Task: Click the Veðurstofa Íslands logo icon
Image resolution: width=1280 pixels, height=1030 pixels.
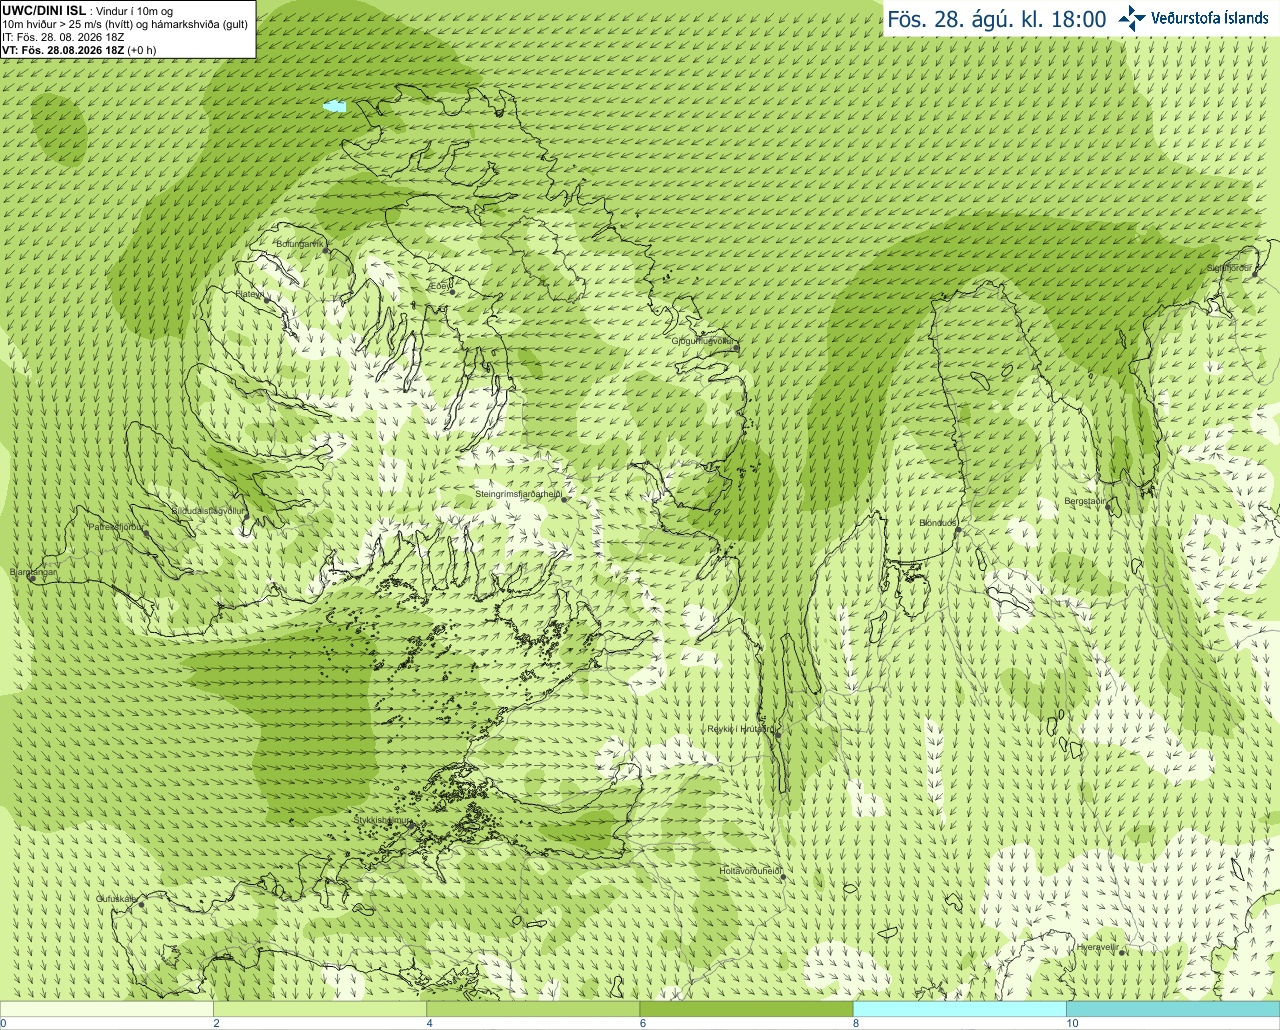Action: [1132, 18]
